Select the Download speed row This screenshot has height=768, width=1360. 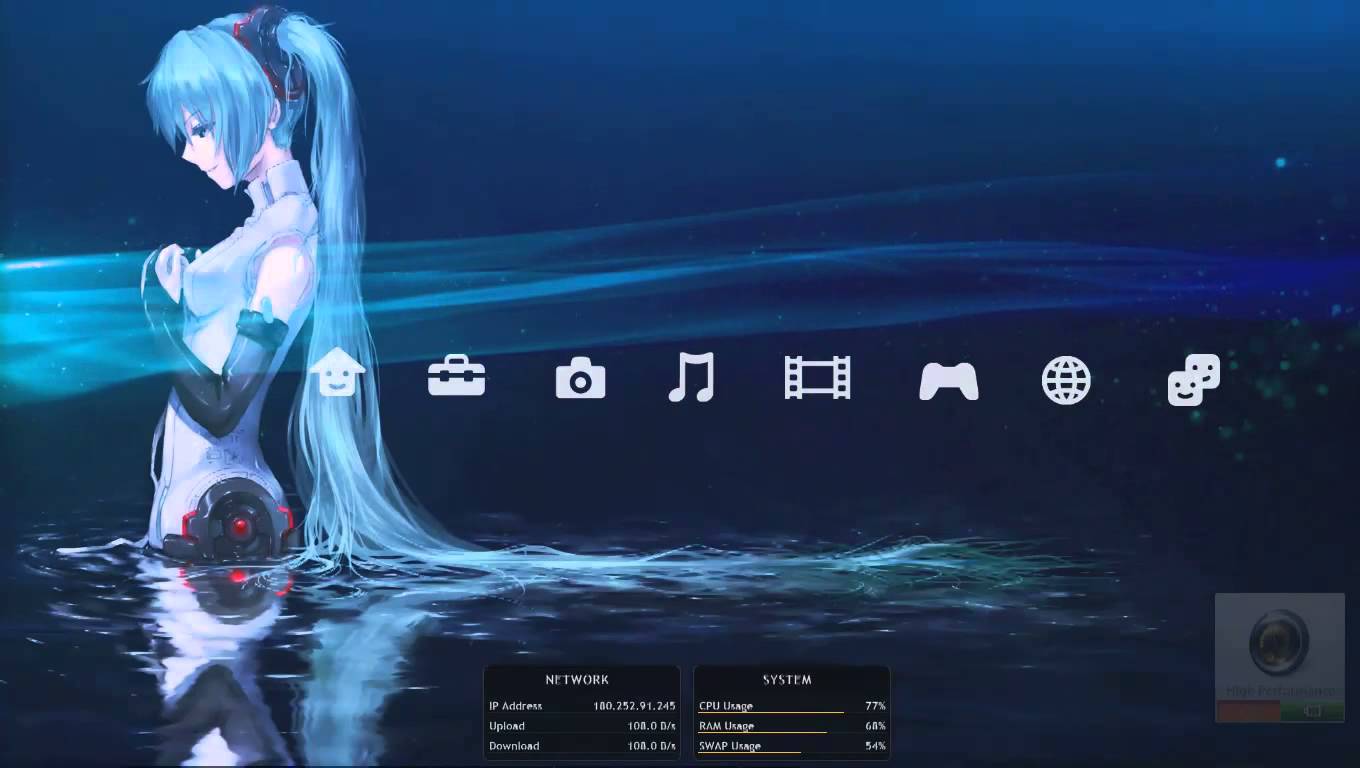(x=581, y=746)
